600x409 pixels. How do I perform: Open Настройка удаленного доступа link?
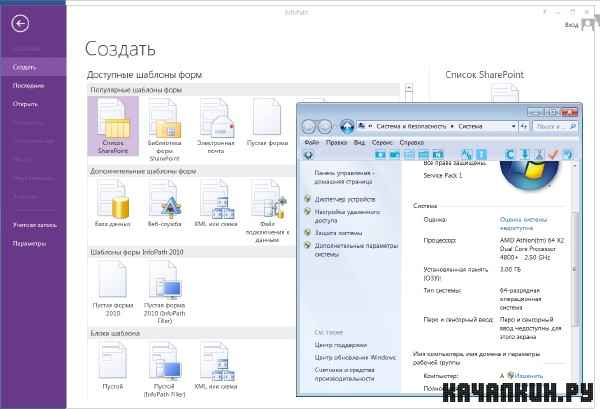347,216
